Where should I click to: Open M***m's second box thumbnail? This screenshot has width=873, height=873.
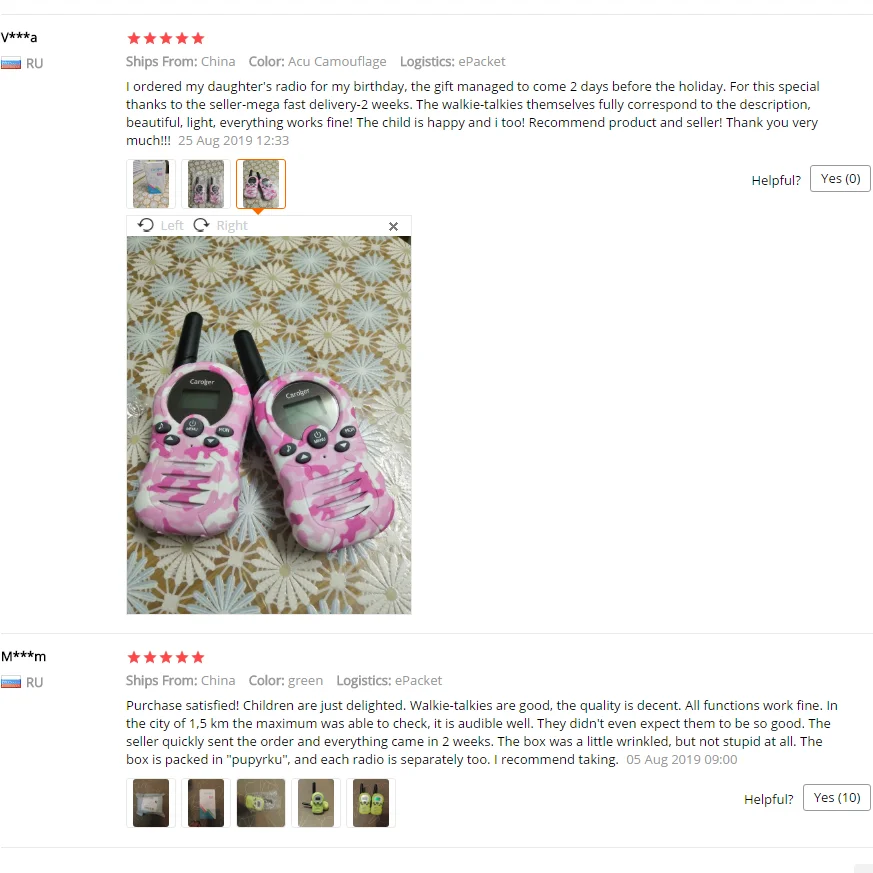pyautogui.click(x=206, y=803)
